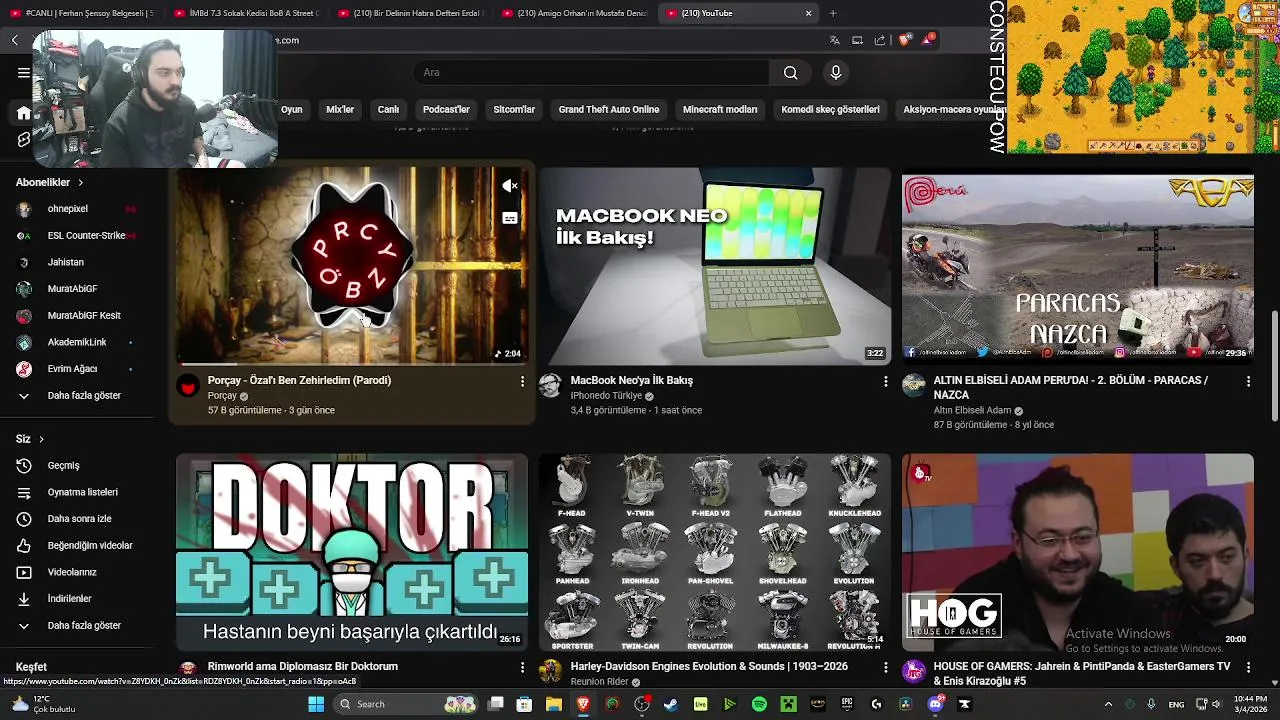This screenshot has width=1280, height=720.
Task: Open the Minecraft taskbar icon
Action: pos(788,704)
